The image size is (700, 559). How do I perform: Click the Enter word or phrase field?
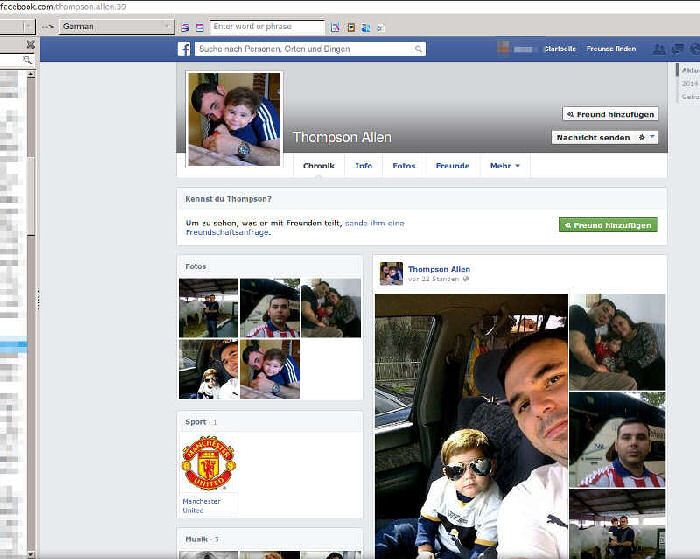(x=267, y=27)
